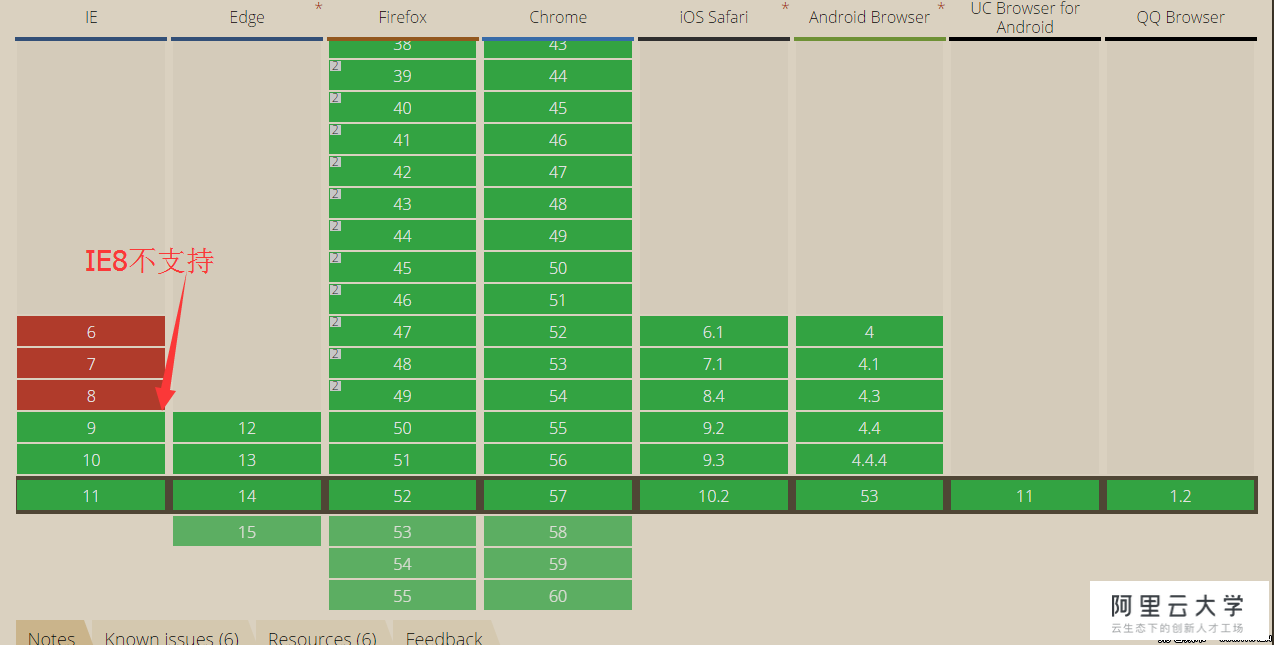Select the Android Browser 53 cell
This screenshot has width=1274, height=645.
tap(869, 496)
